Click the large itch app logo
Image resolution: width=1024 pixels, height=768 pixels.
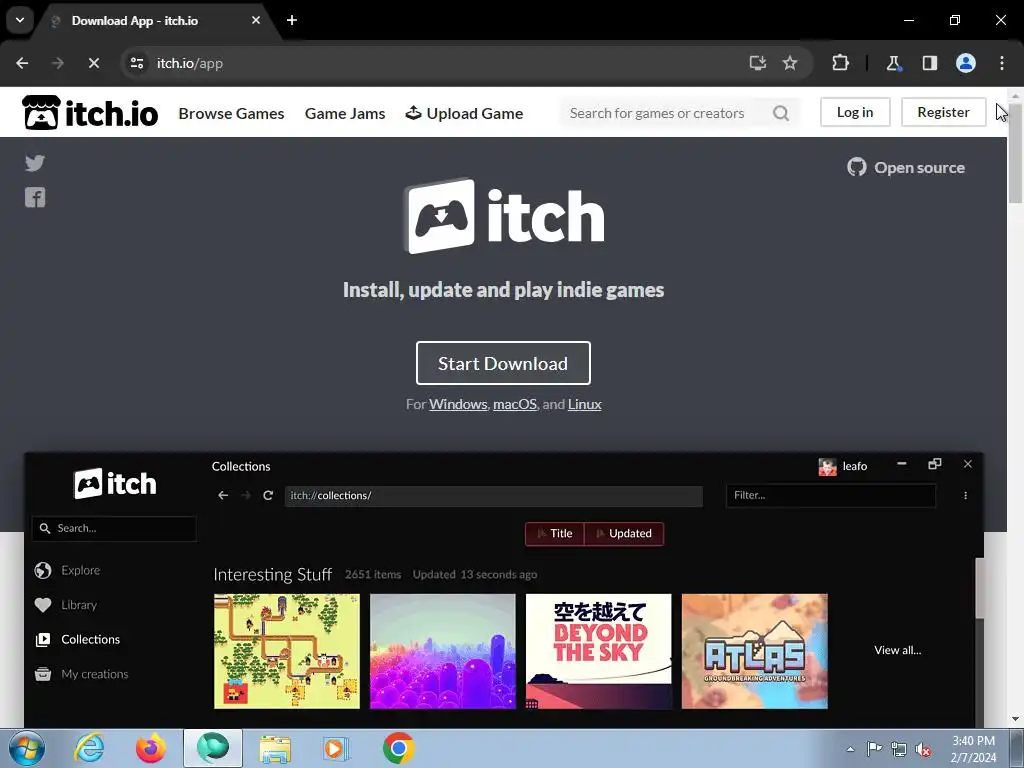pos(504,216)
